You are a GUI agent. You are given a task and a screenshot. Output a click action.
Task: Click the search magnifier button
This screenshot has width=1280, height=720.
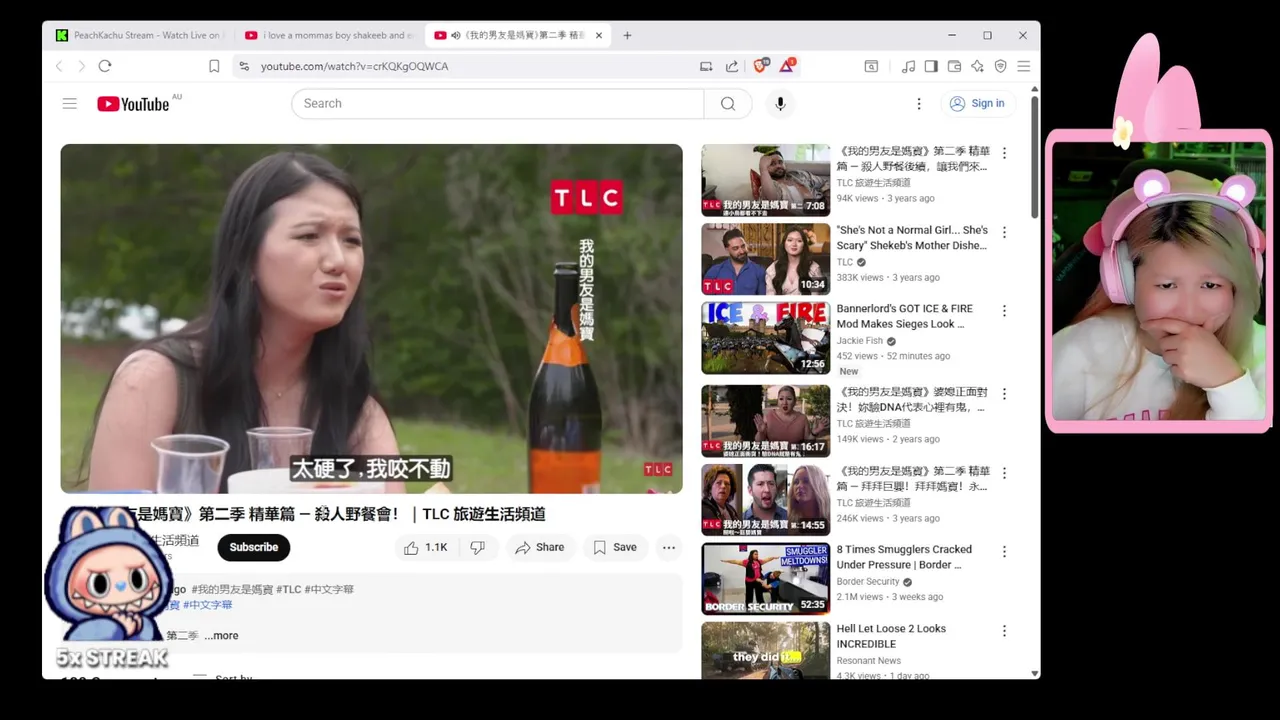728,104
